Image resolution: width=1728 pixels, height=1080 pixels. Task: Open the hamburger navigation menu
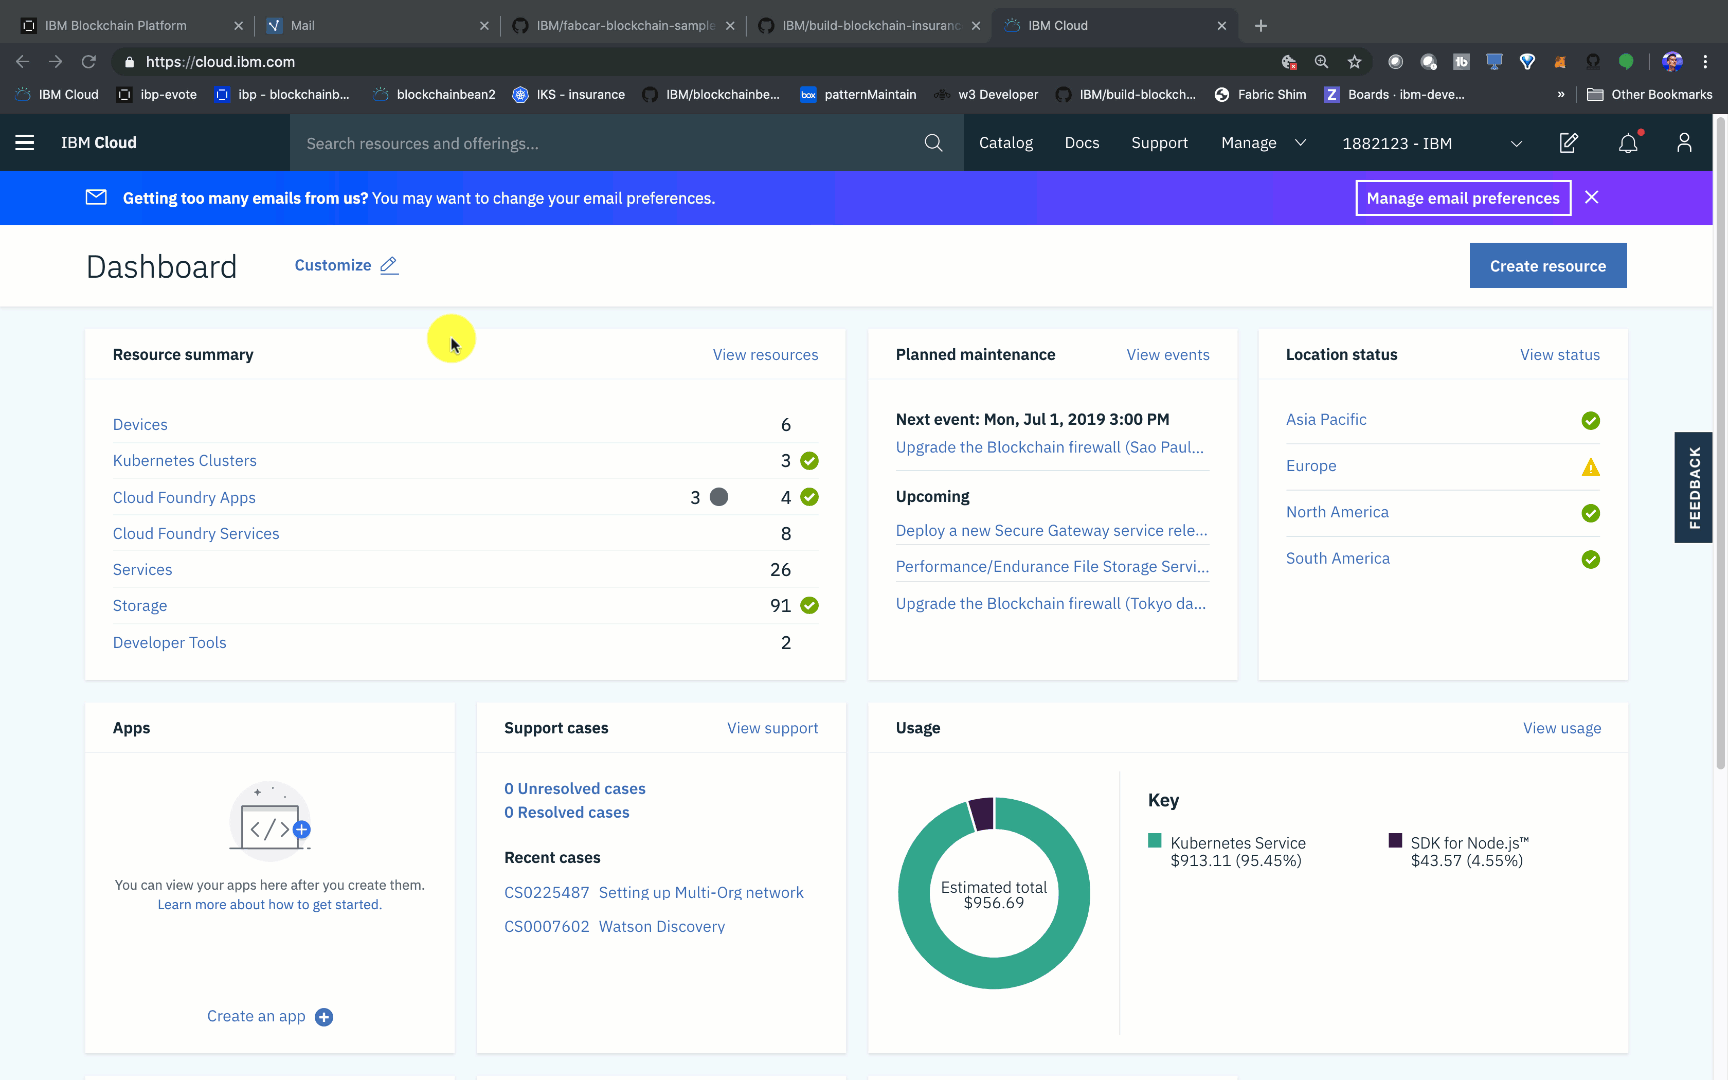25,143
